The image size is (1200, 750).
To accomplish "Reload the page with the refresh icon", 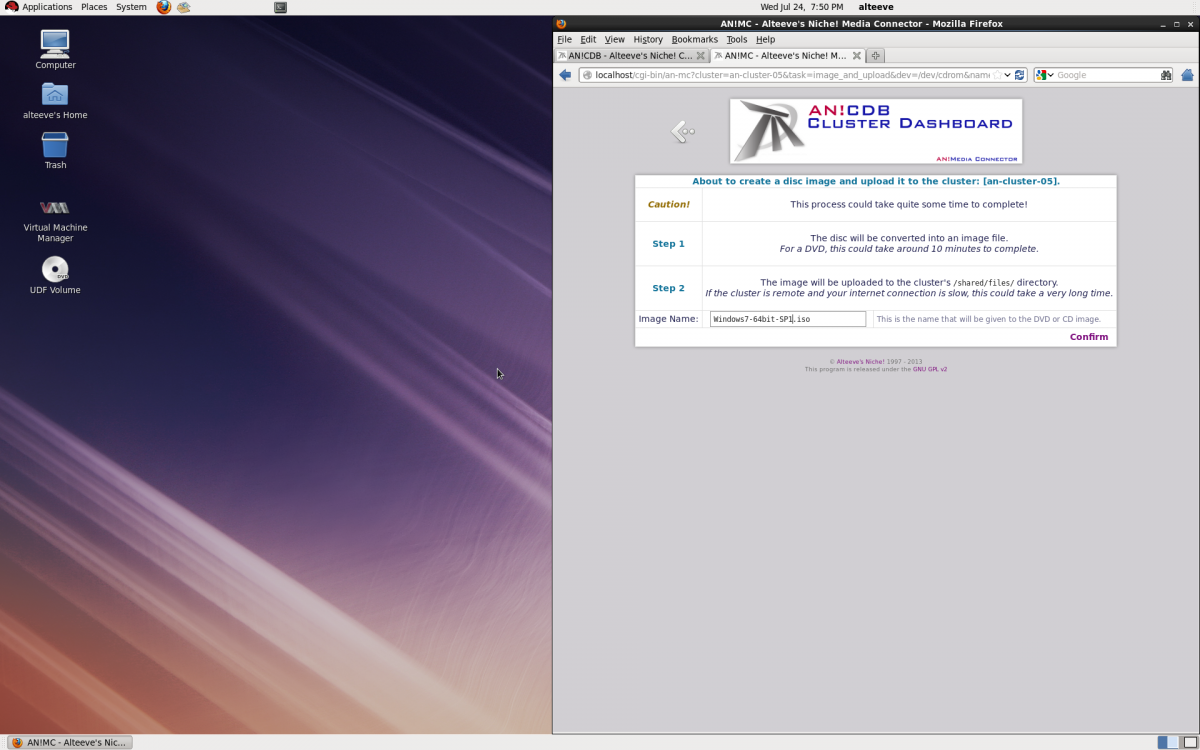I will [x=1020, y=75].
